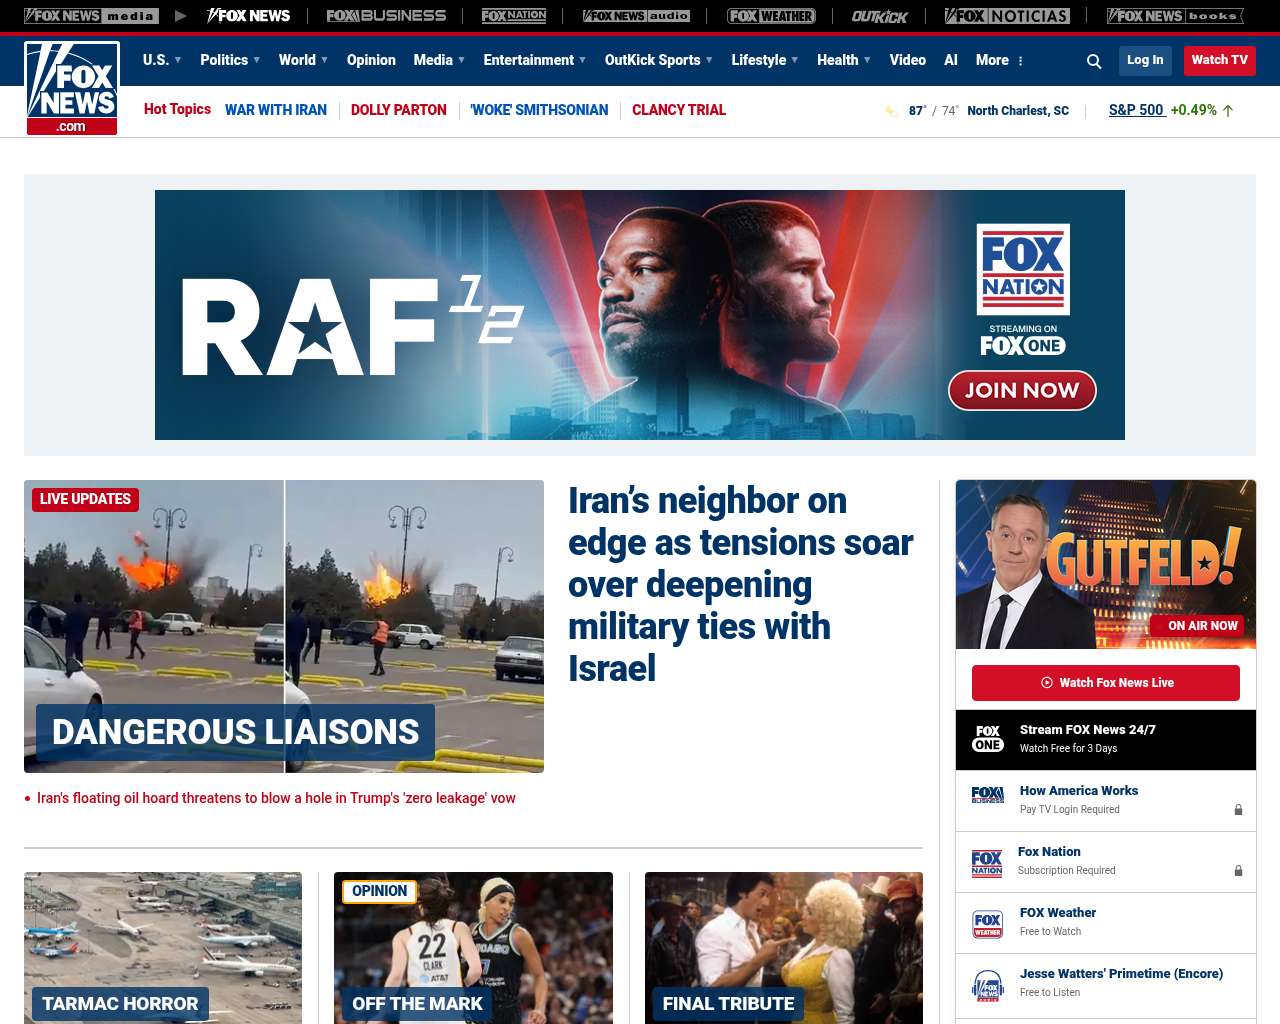Open the FOX Weather listing title
Image resolution: width=1280 pixels, height=1024 pixels.
coord(1058,913)
